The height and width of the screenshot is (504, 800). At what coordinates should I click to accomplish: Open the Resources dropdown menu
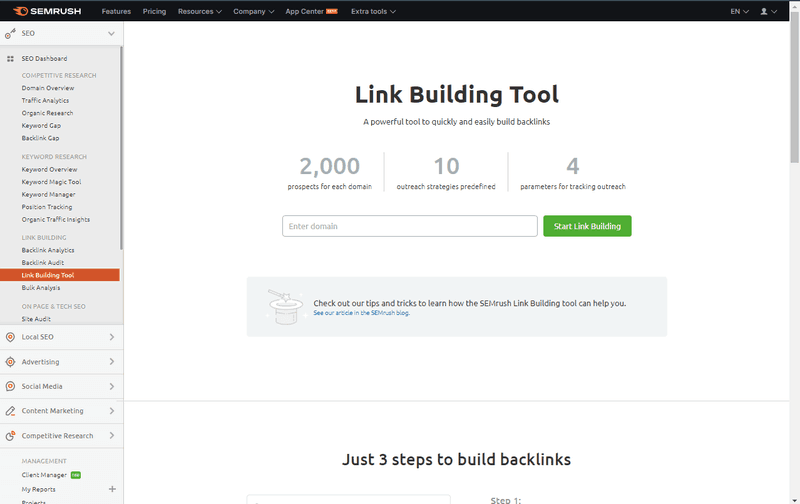coord(199,11)
